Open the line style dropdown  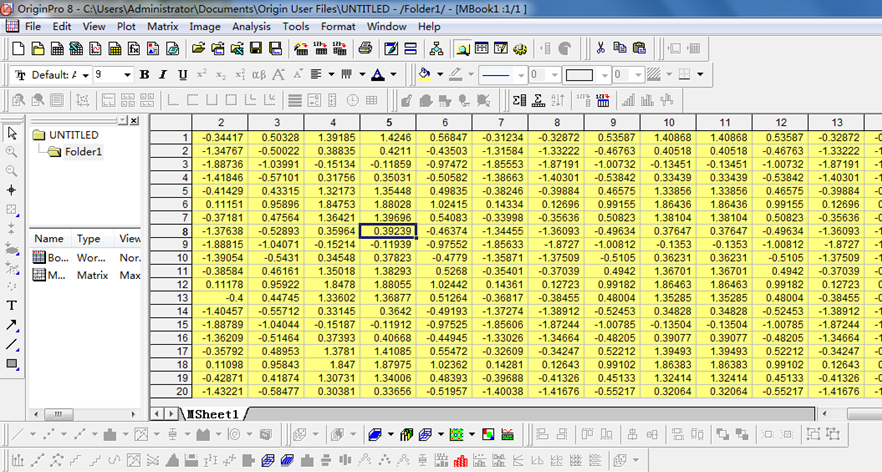tap(520, 75)
